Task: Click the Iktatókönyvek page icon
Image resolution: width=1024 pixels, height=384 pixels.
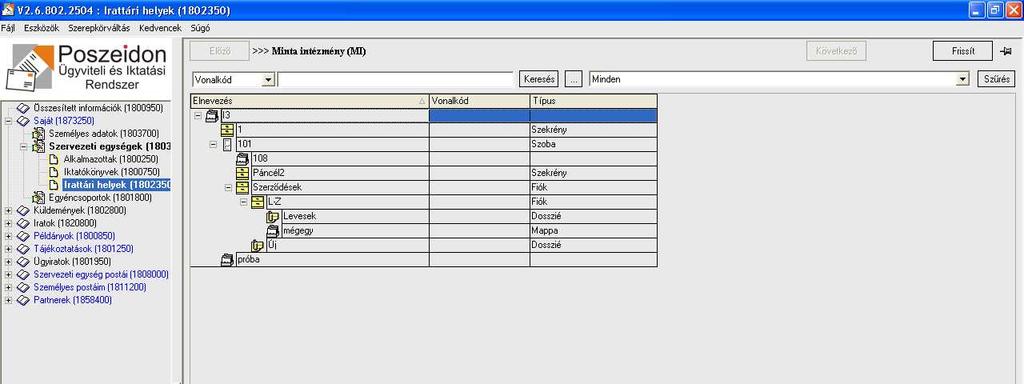Action: click(55, 172)
